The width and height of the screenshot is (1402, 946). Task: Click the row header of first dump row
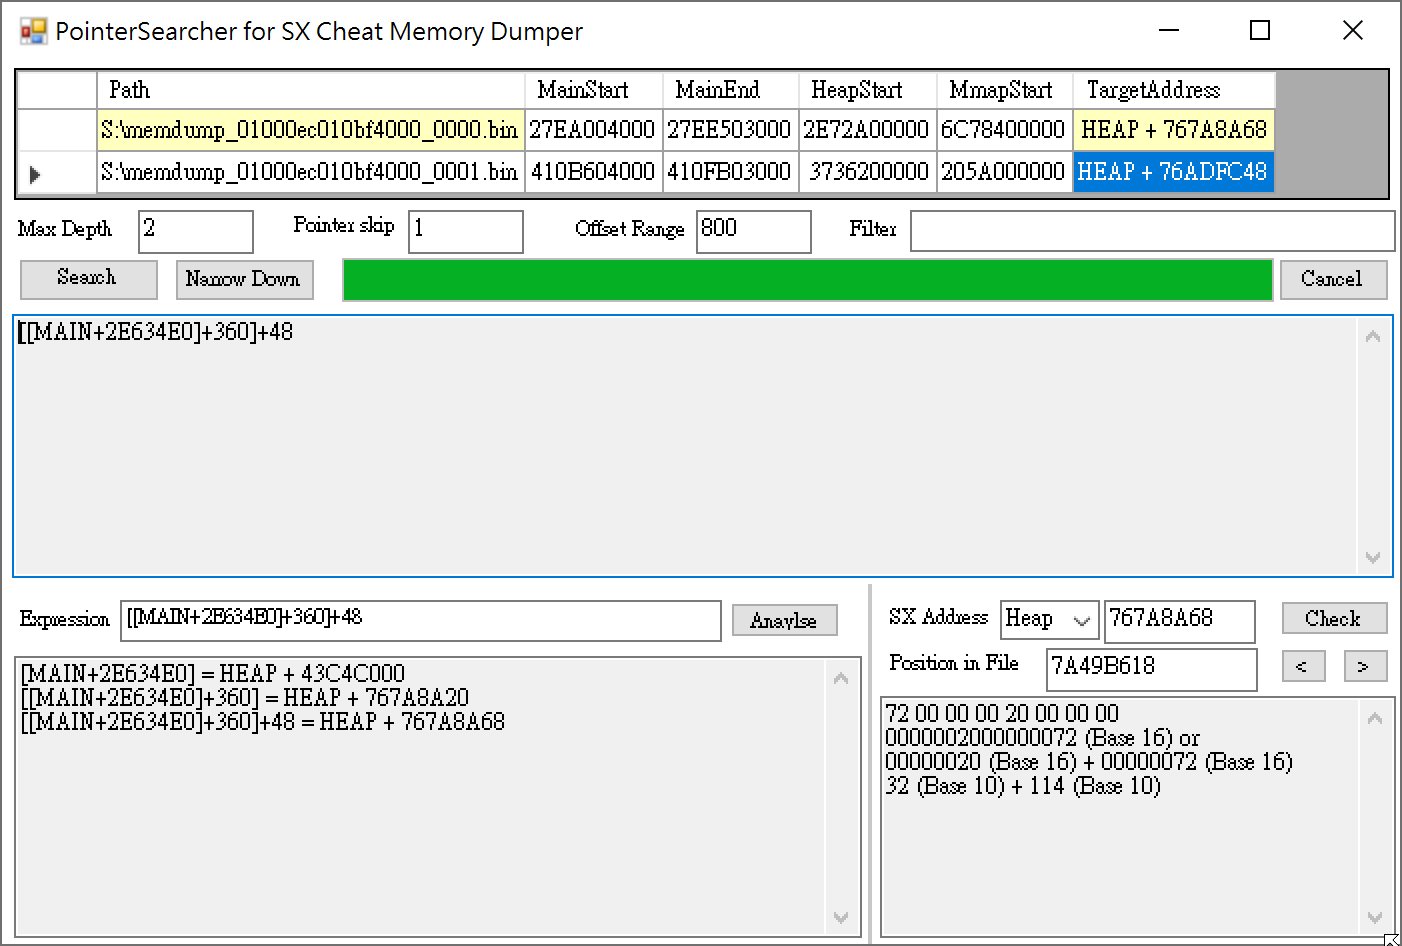[57, 130]
